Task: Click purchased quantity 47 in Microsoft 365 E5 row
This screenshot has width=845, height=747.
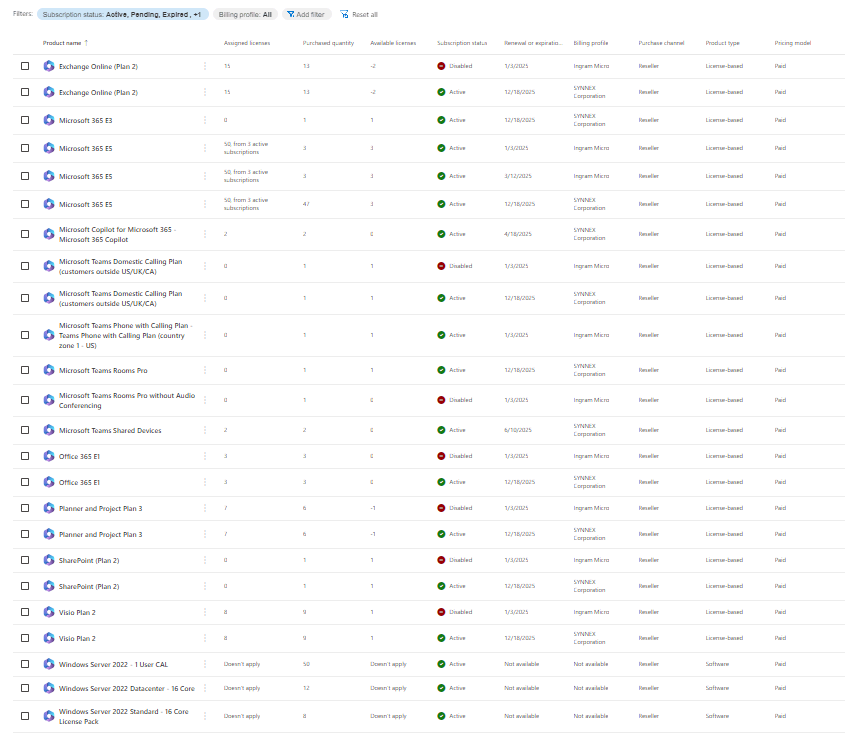Action: tap(306, 204)
